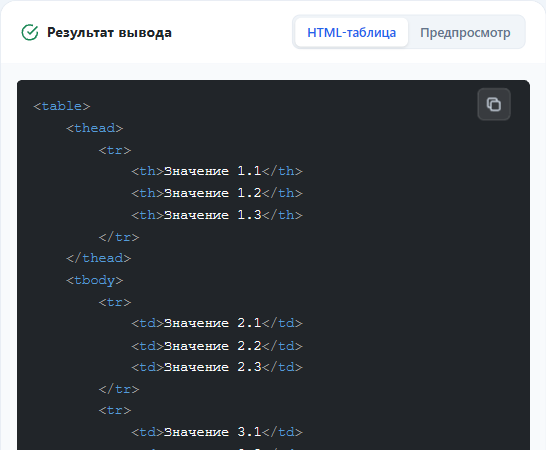
Task: Click the line with Значение 1.3
Action: (217, 215)
